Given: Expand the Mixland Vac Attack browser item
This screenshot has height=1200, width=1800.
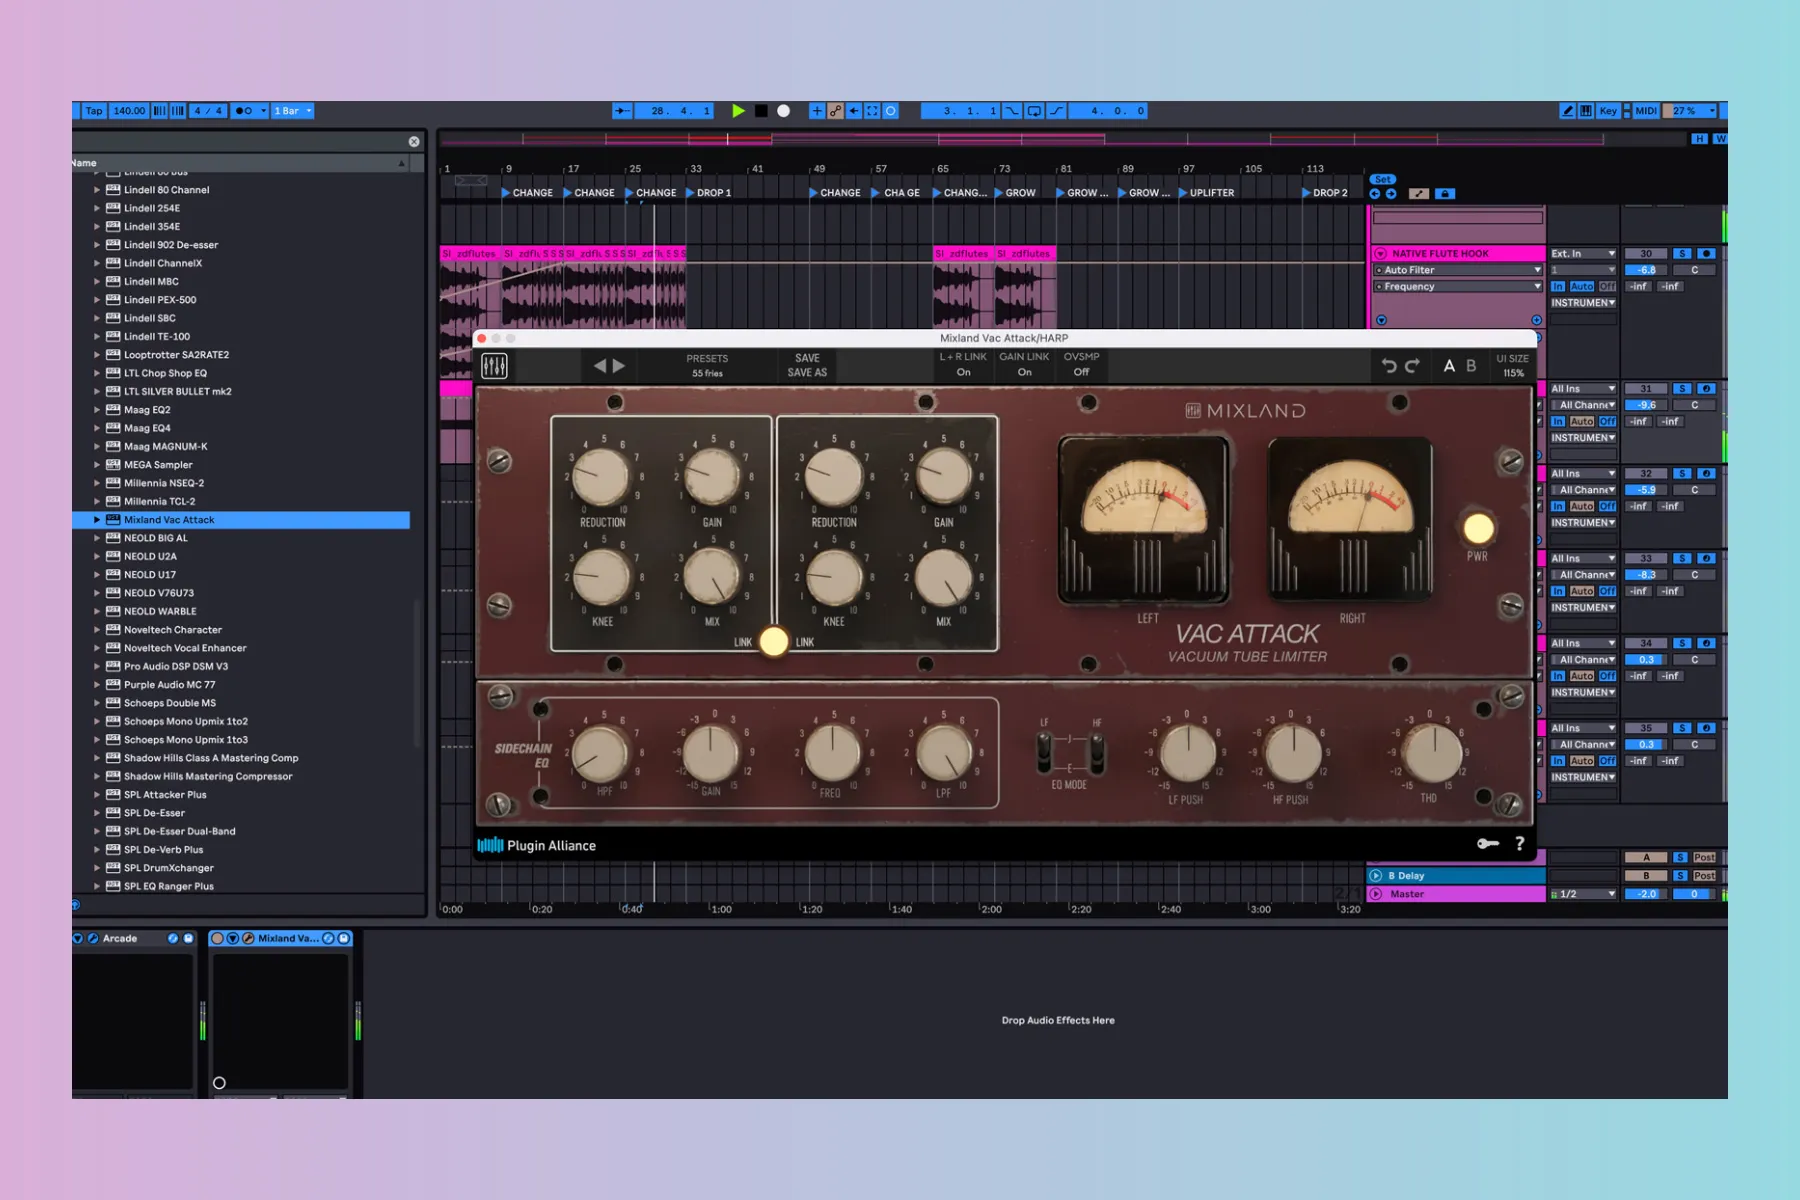Looking at the screenshot, I should [97, 520].
